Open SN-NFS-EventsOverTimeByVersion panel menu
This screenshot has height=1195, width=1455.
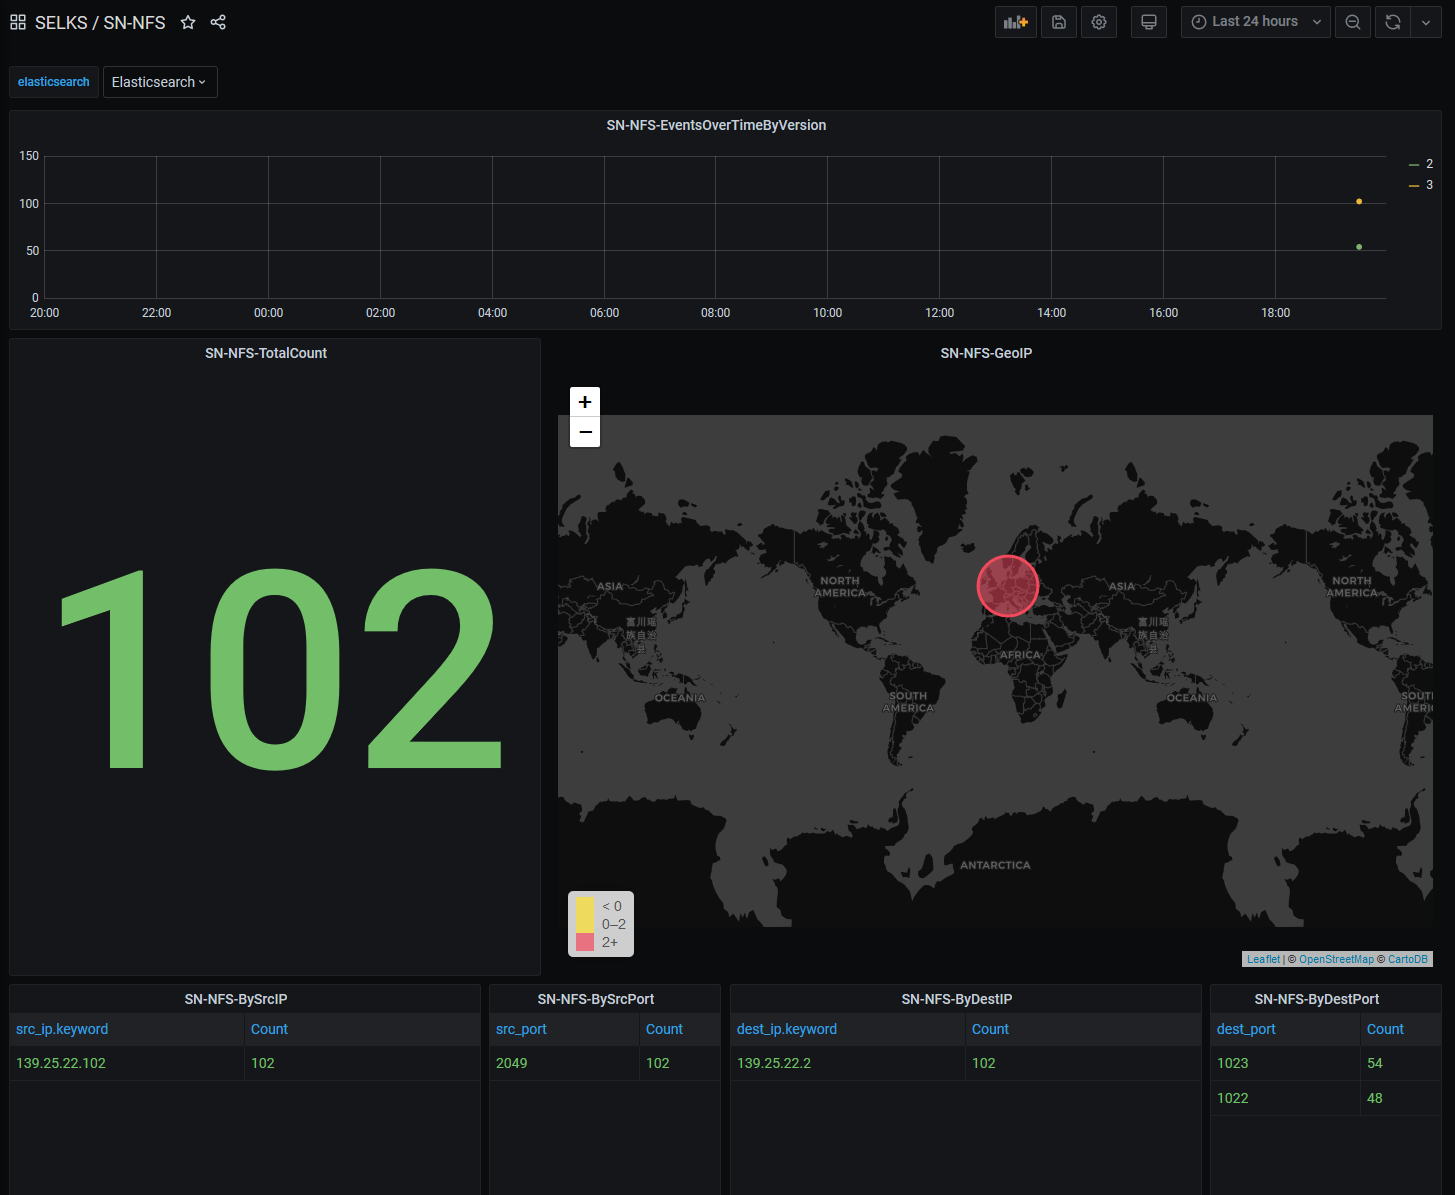coord(716,125)
